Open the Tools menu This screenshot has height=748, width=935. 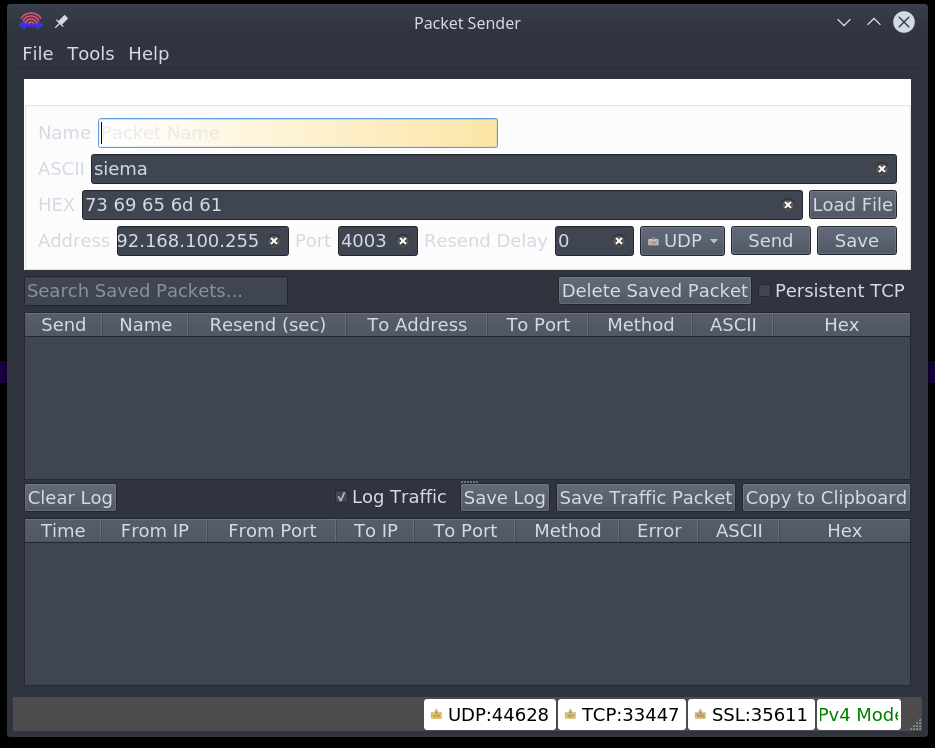pos(91,54)
